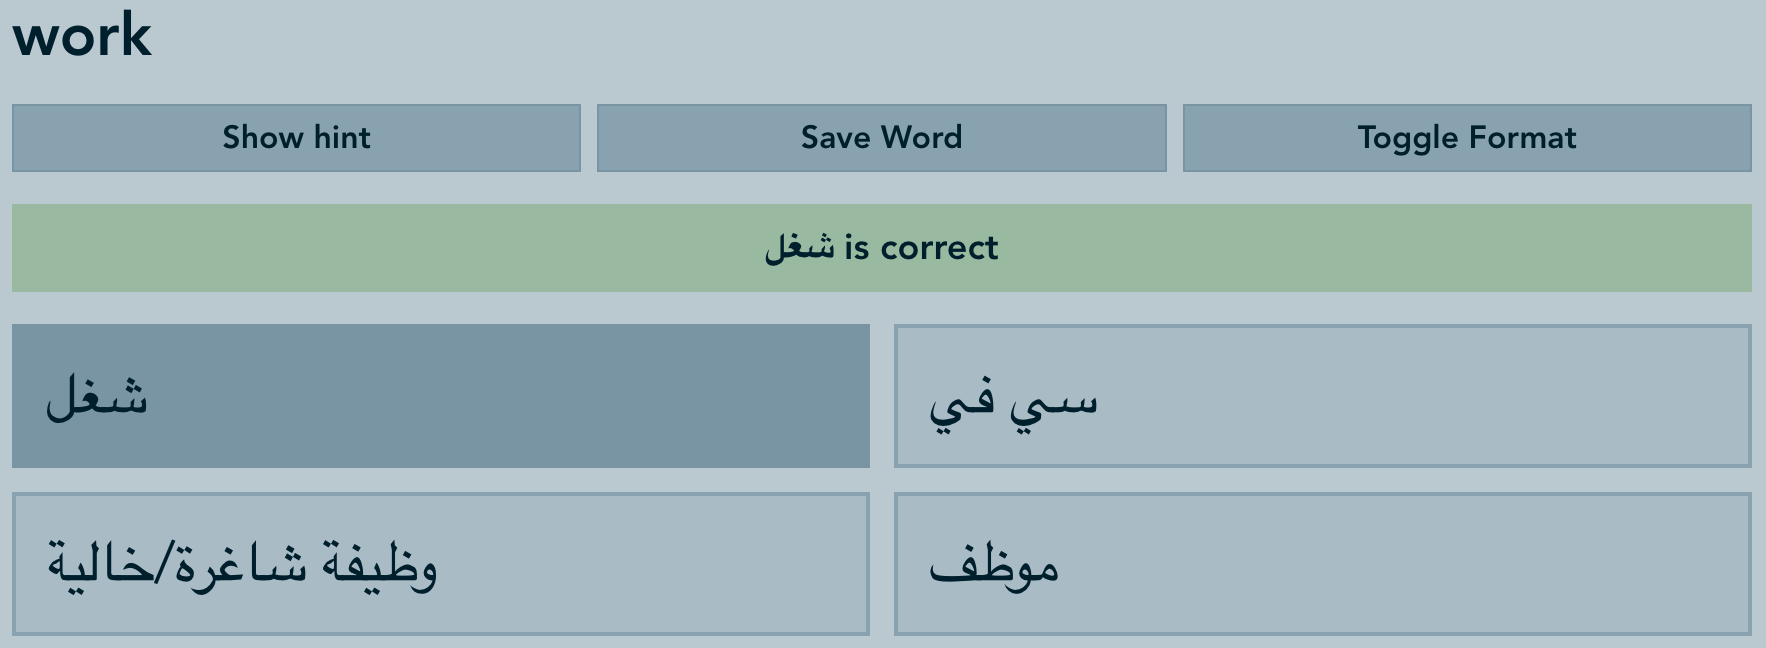Image resolution: width=1766 pixels, height=648 pixels.
Task: Tap the answer tile beside موظف
Action: [x=440, y=564]
